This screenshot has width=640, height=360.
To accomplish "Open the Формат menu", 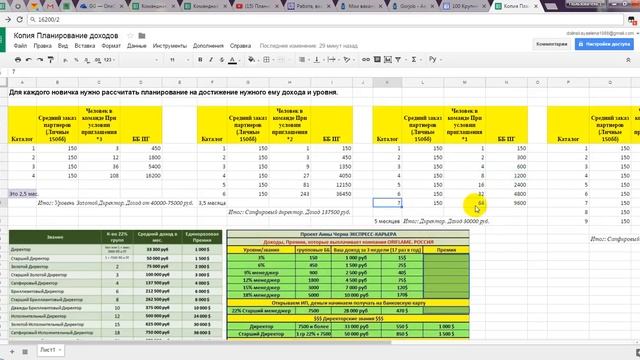I will pyautogui.click(x=111, y=46).
